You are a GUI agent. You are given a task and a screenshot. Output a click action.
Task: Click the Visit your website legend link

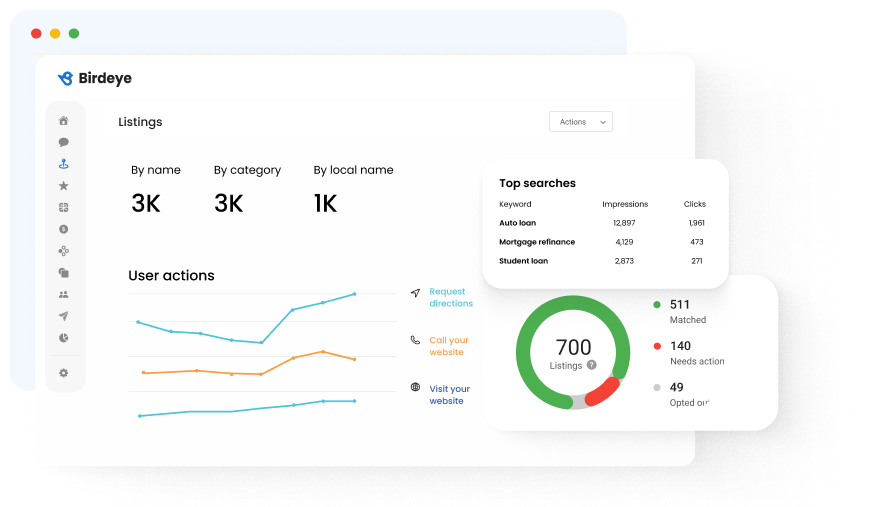(449, 395)
